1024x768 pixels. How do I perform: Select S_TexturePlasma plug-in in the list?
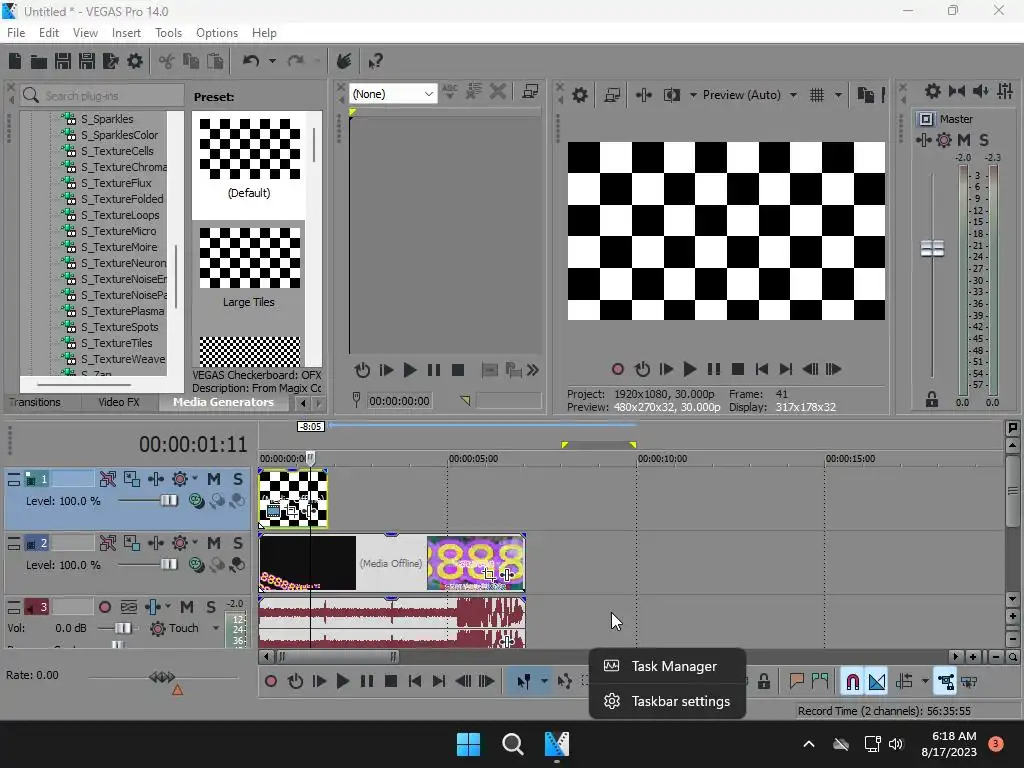pos(122,312)
